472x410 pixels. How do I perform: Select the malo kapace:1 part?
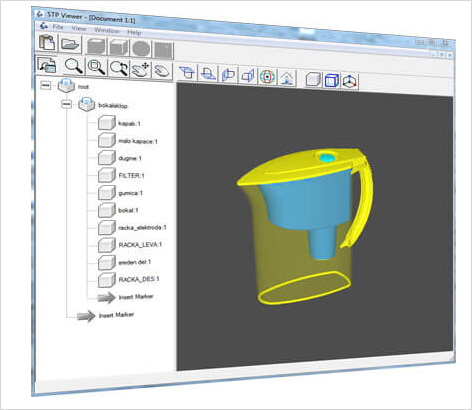point(138,141)
